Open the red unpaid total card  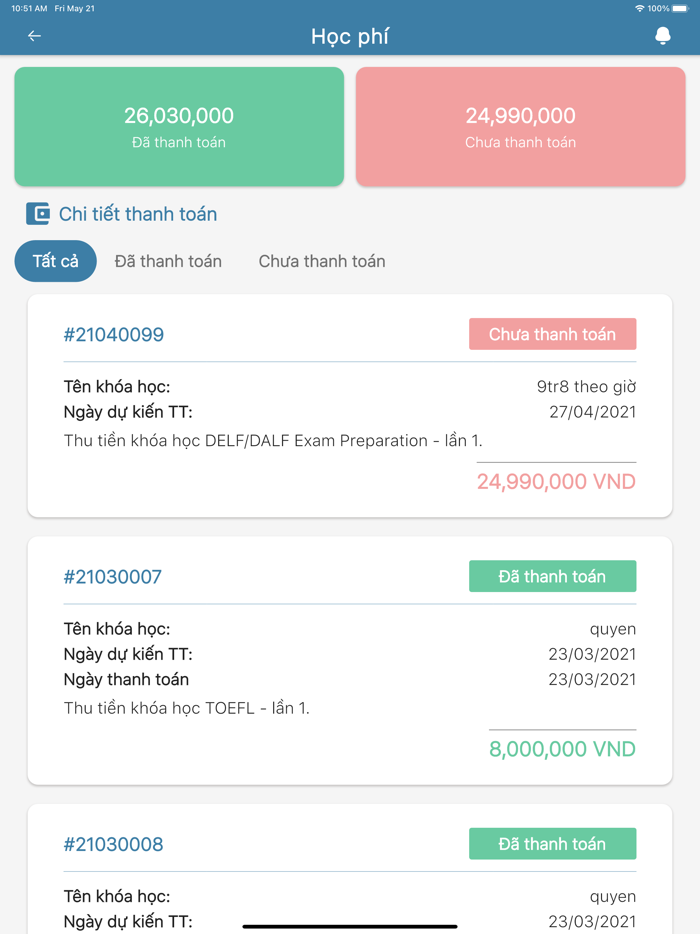tap(520, 127)
